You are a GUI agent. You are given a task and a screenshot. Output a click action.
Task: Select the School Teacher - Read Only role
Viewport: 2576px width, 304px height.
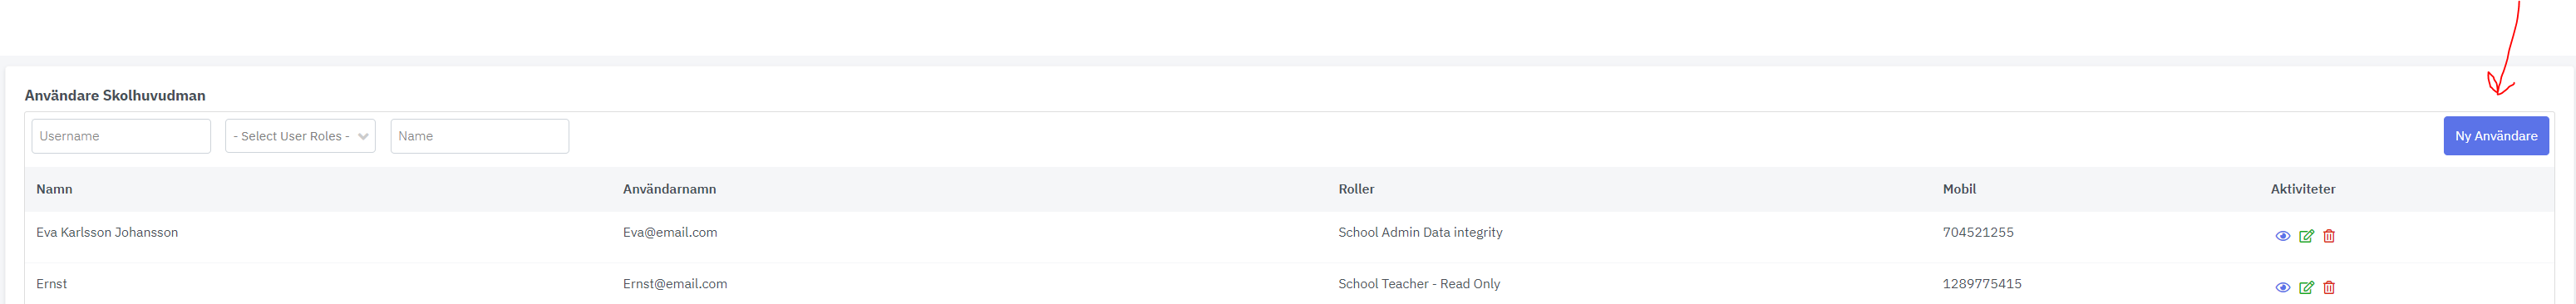tap(1419, 284)
